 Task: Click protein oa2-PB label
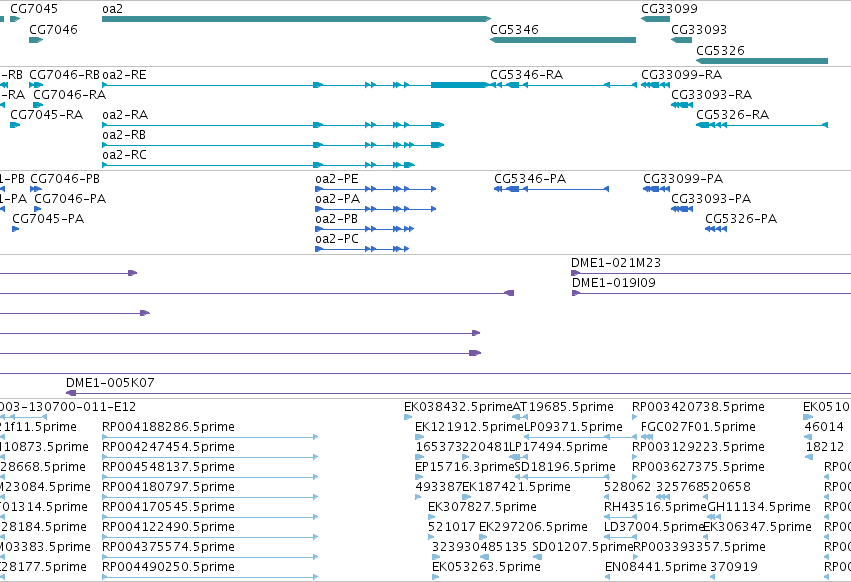click(x=336, y=219)
